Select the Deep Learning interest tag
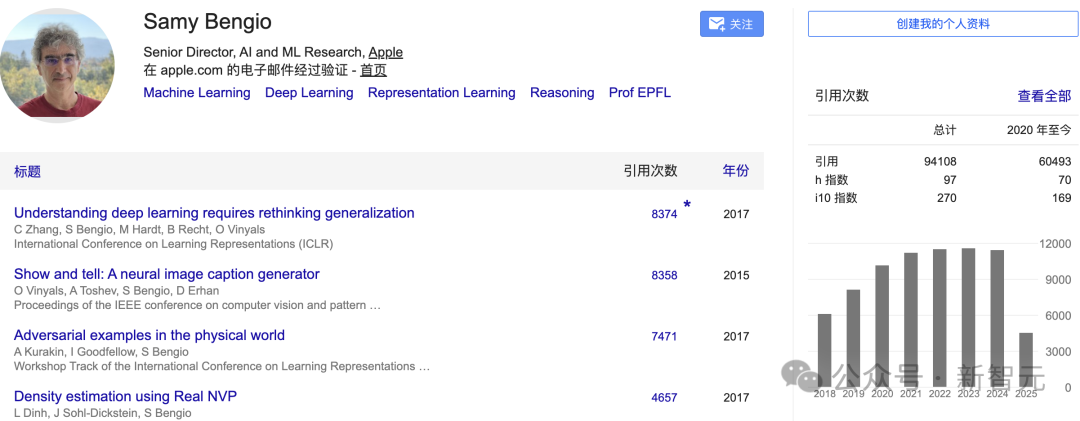 click(309, 92)
